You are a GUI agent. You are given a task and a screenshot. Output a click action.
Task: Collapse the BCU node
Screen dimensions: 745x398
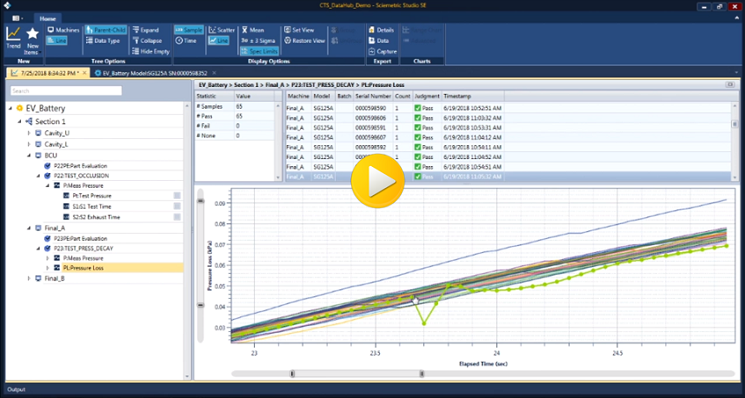coord(29,155)
